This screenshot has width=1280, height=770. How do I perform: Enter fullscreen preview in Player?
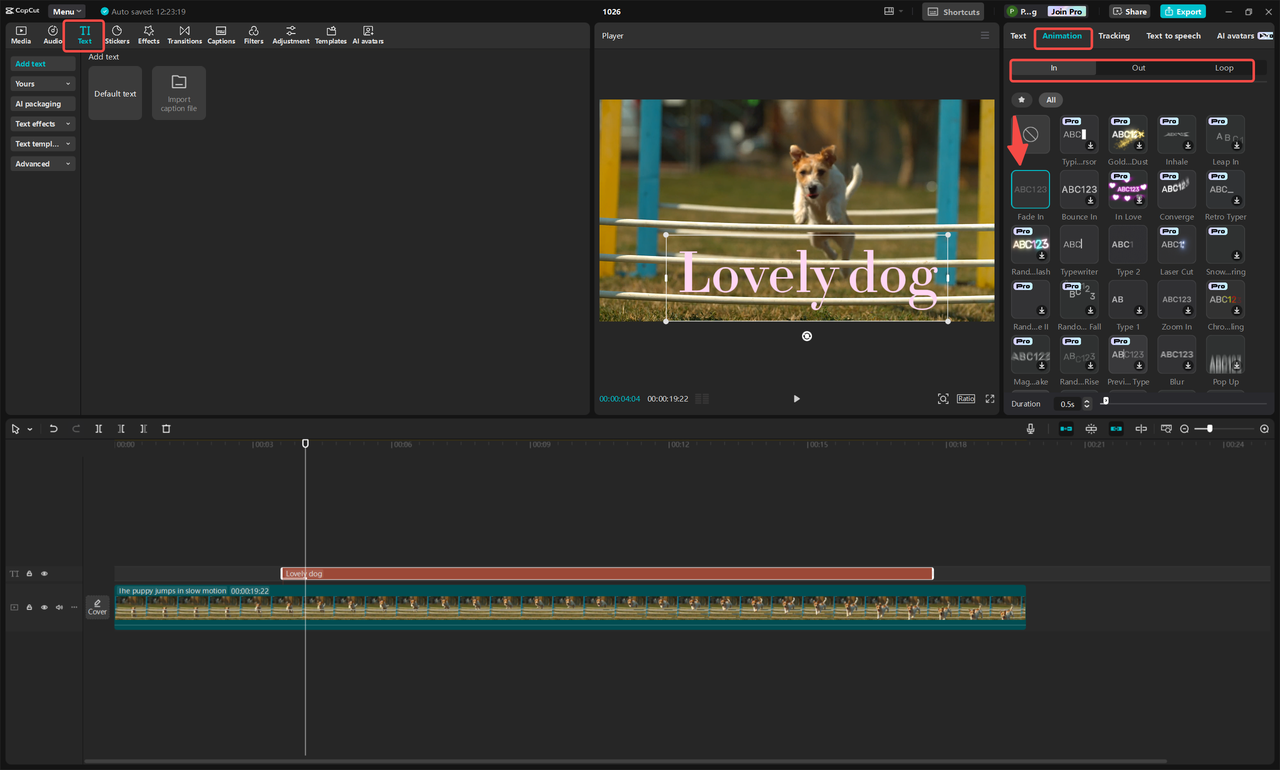tap(990, 399)
